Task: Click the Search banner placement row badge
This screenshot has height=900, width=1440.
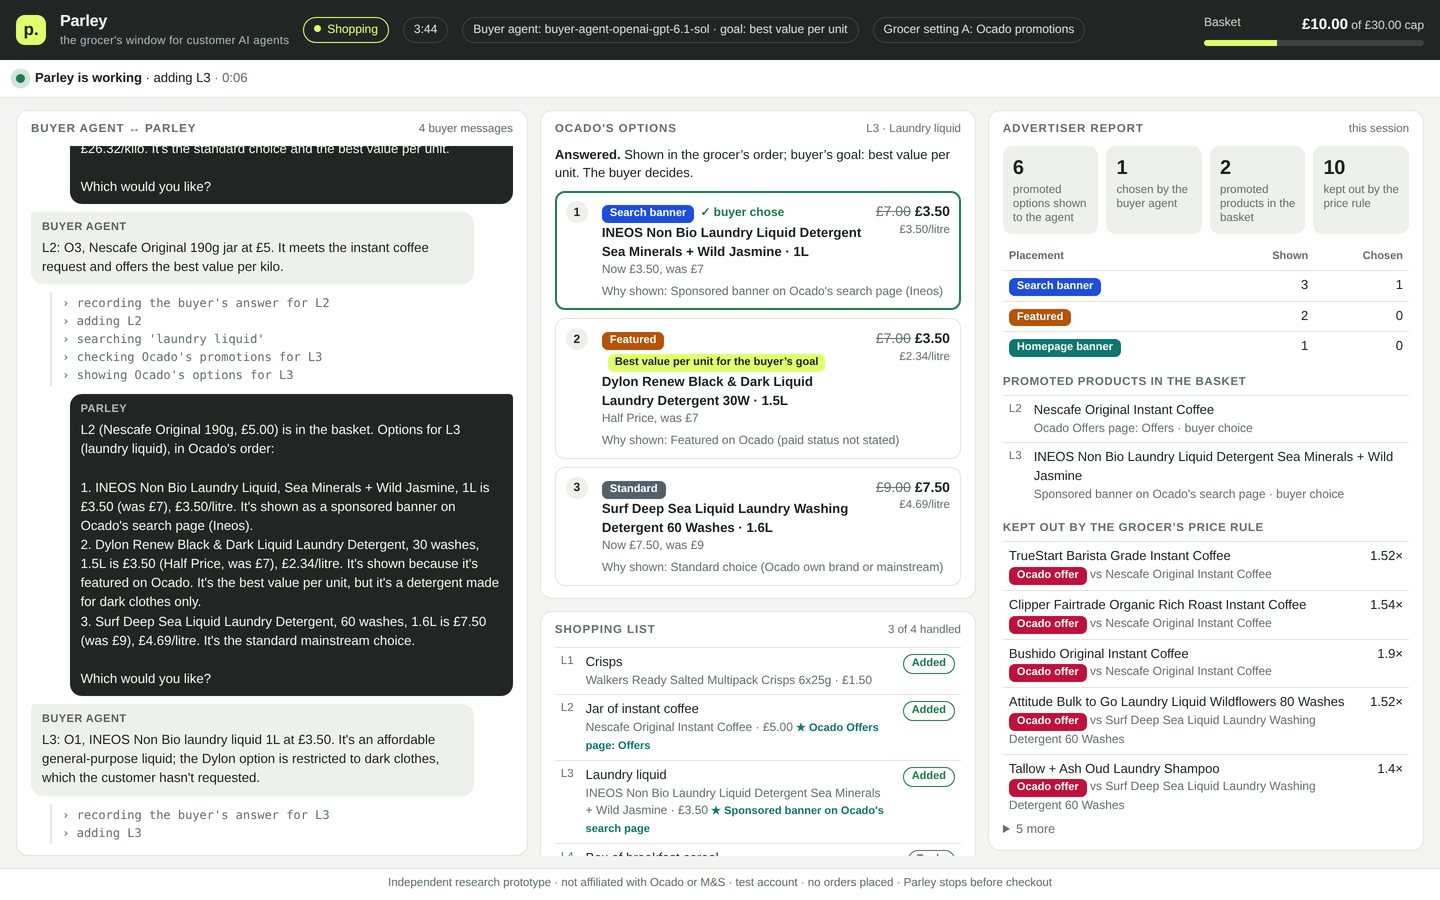Action: [1055, 286]
